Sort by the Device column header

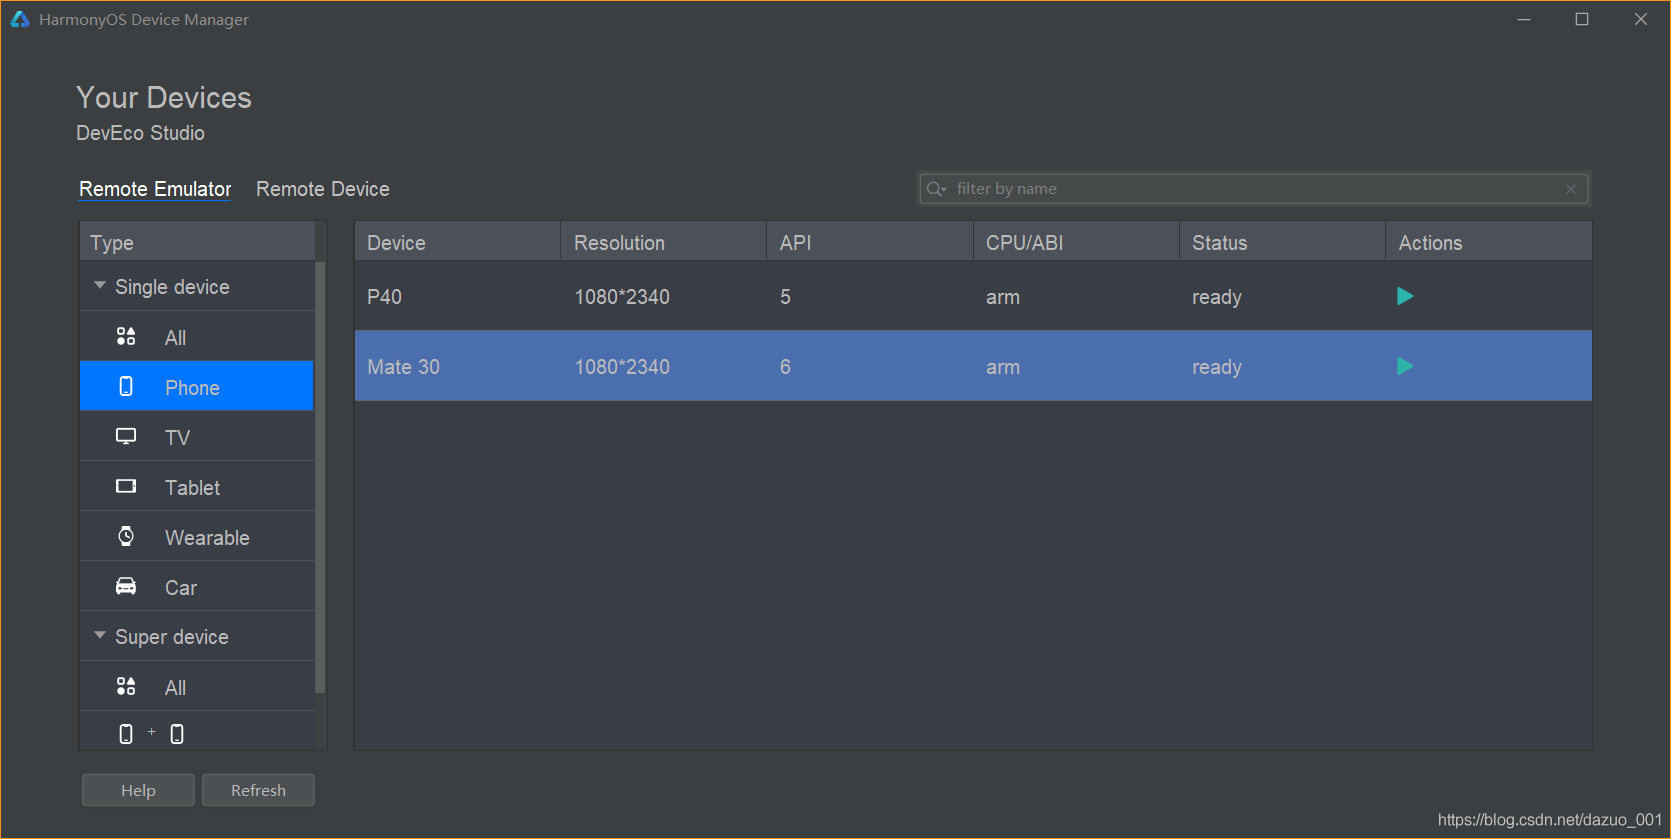click(x=458, y=242)
